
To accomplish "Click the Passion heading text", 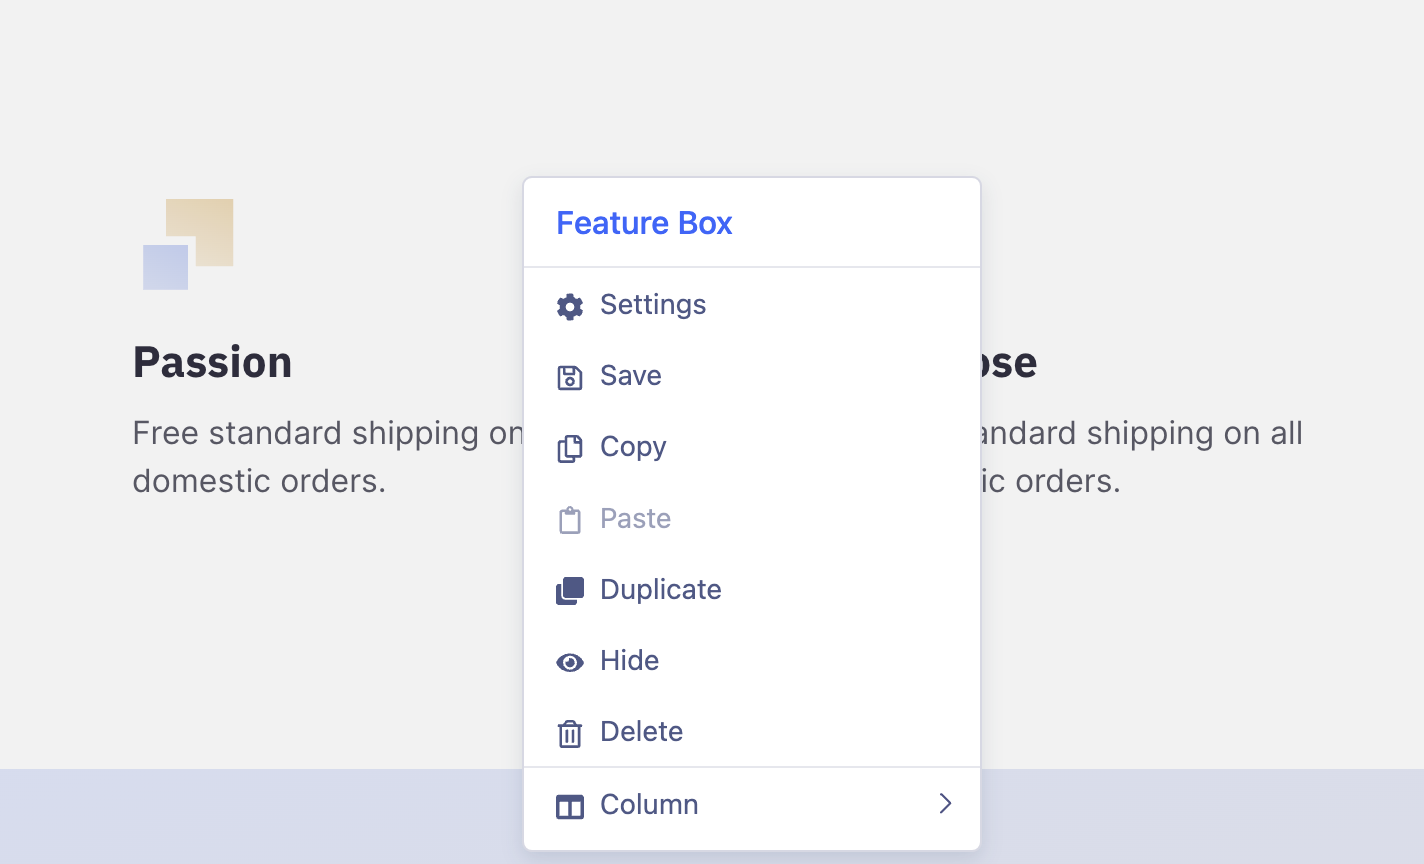I will (212, 362).
